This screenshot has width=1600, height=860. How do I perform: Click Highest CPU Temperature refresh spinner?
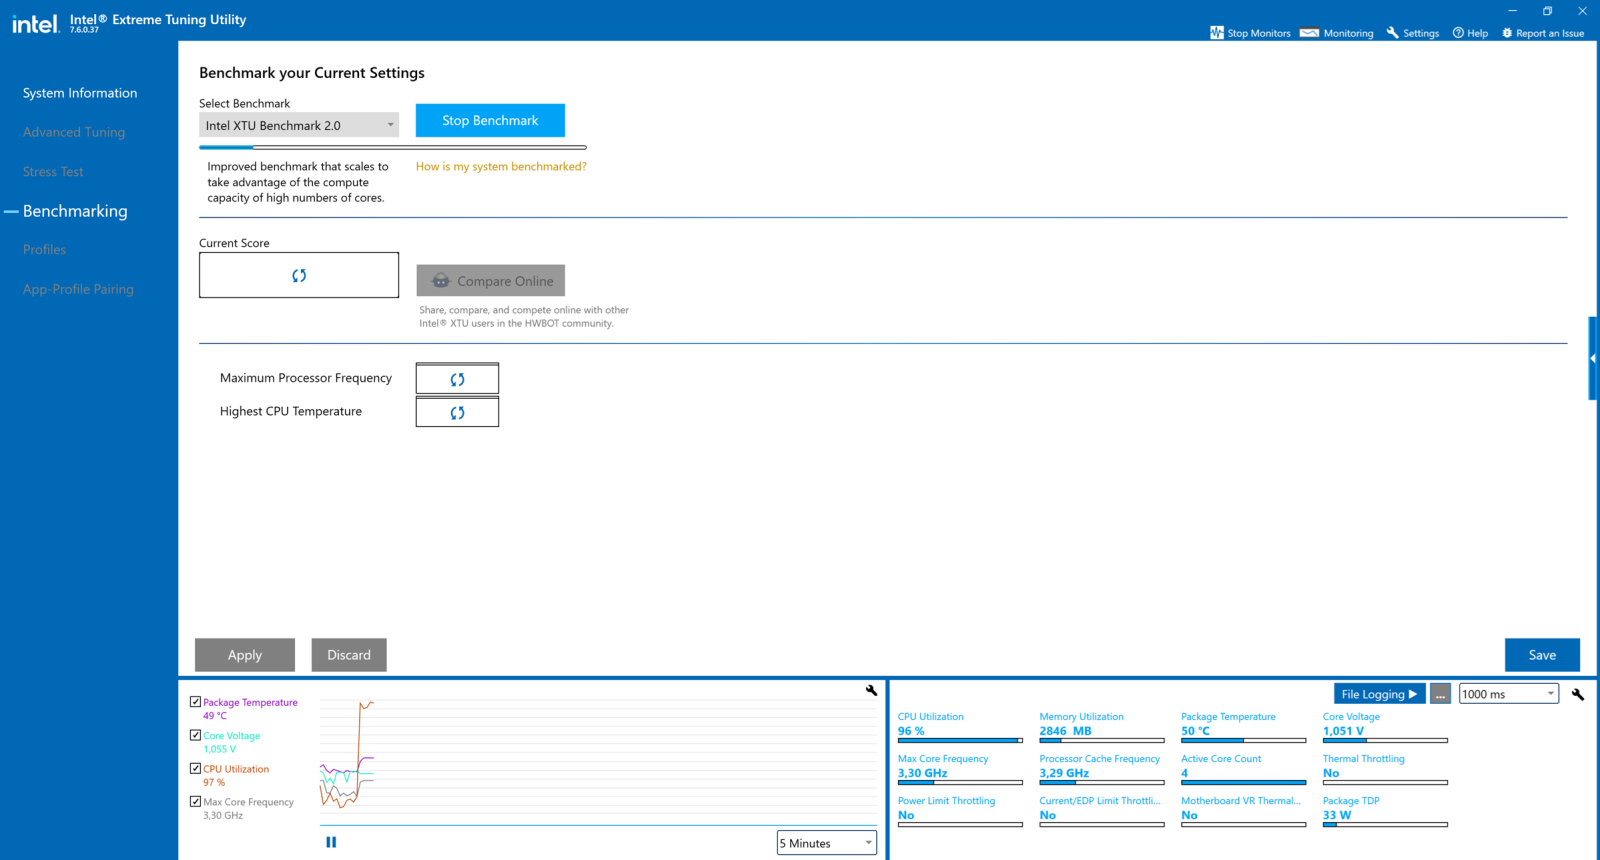click(457, 412)
